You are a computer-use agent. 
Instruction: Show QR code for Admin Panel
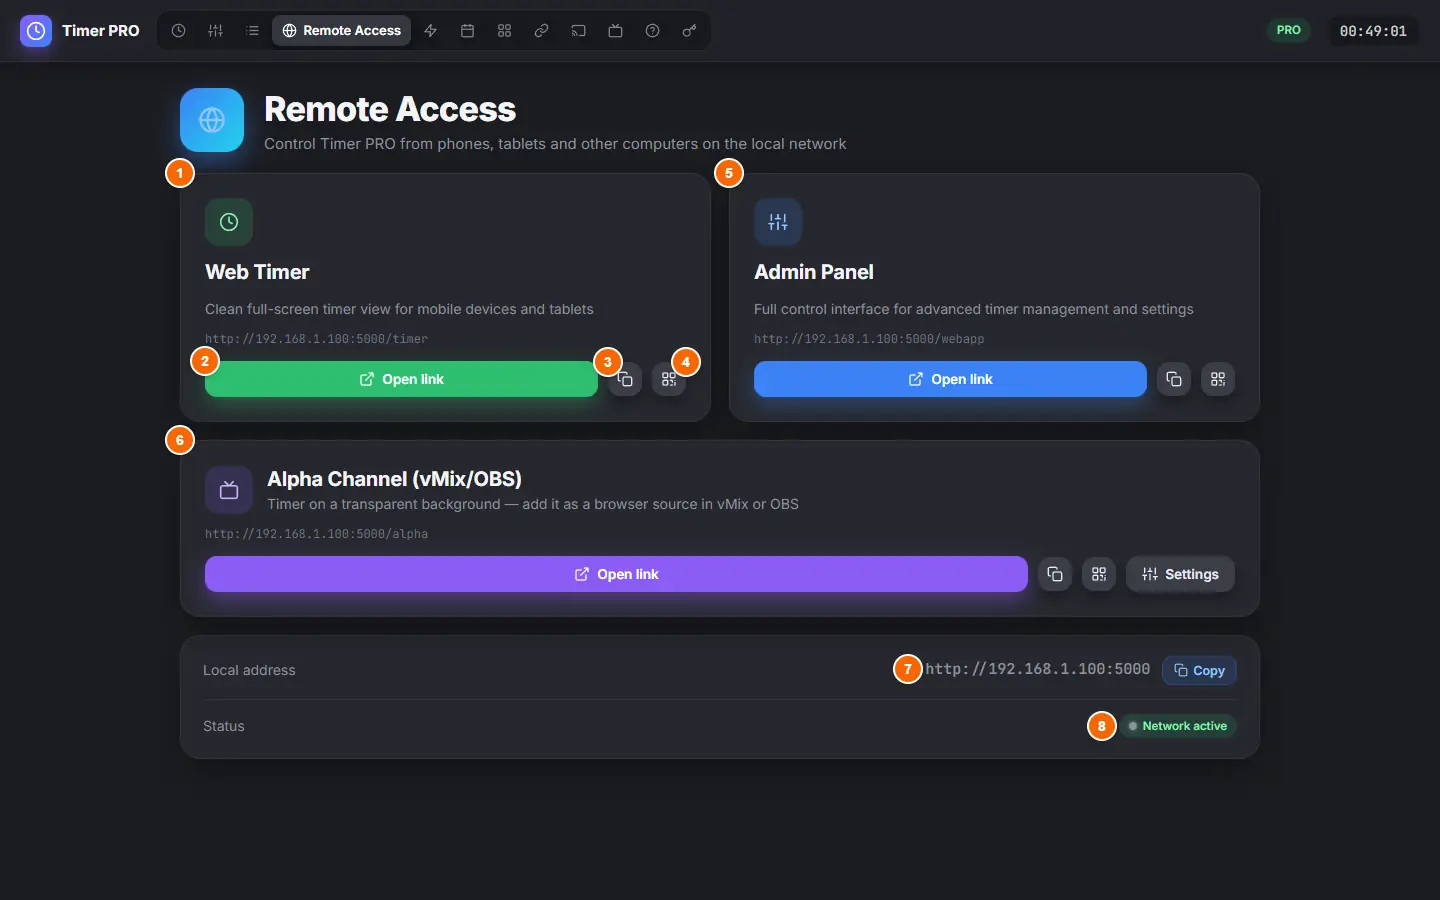point(1218,379)
